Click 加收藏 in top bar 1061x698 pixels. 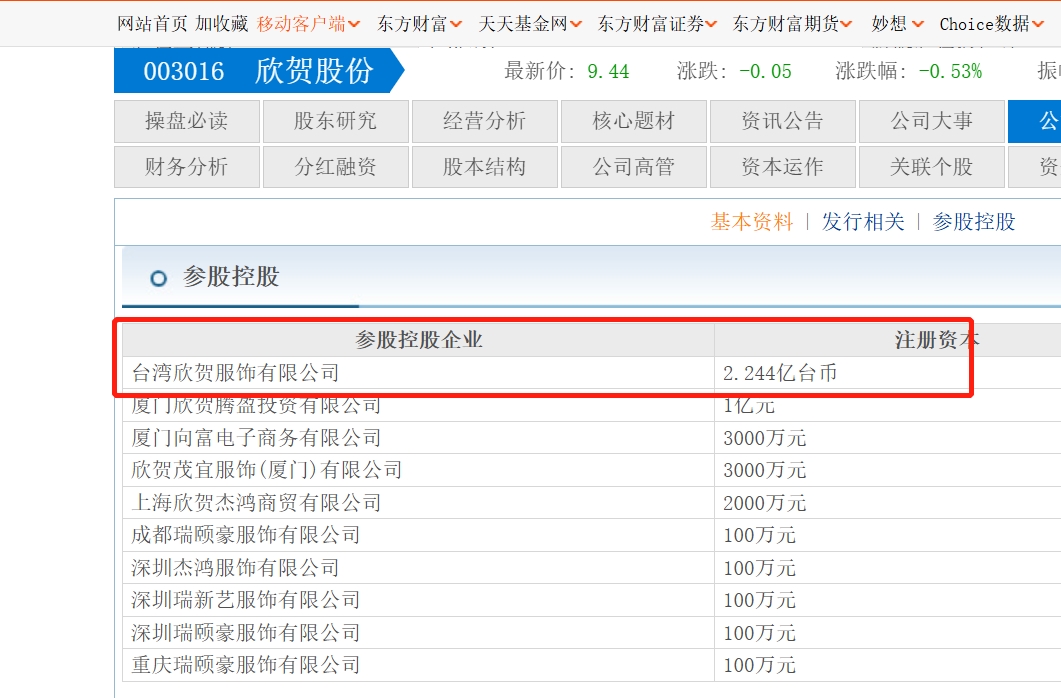tap(222, 24)
